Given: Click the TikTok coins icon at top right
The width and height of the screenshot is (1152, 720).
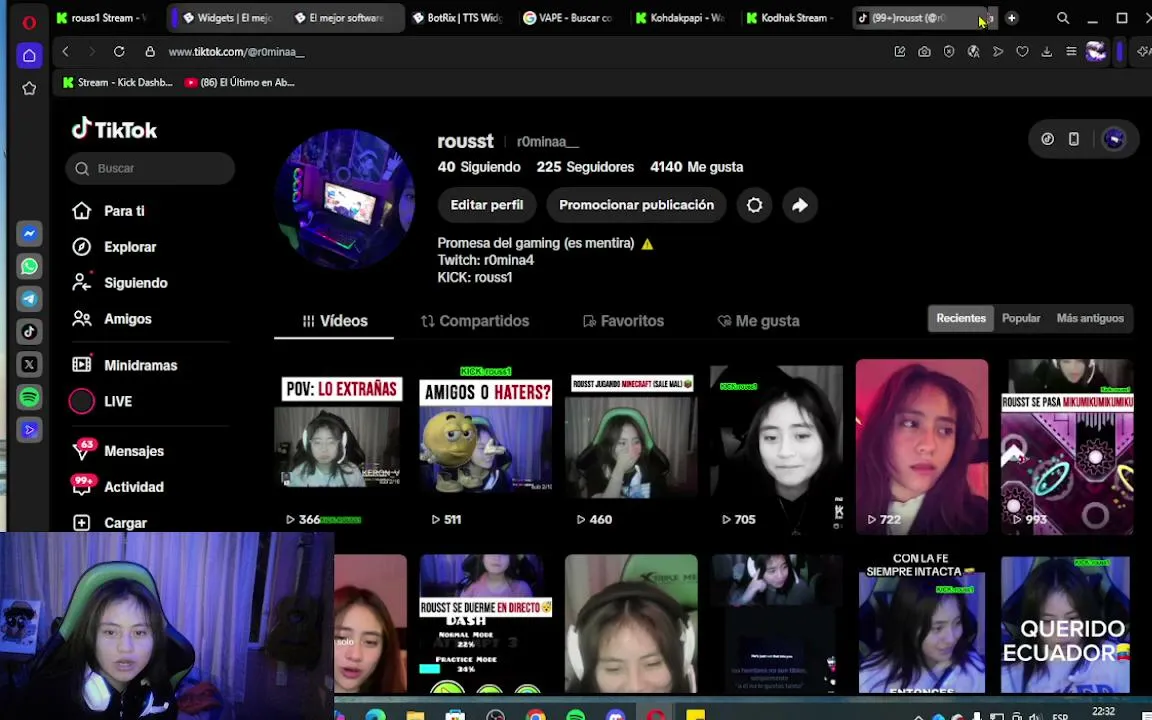Looking at the screenshot, I should [1048, 139].
